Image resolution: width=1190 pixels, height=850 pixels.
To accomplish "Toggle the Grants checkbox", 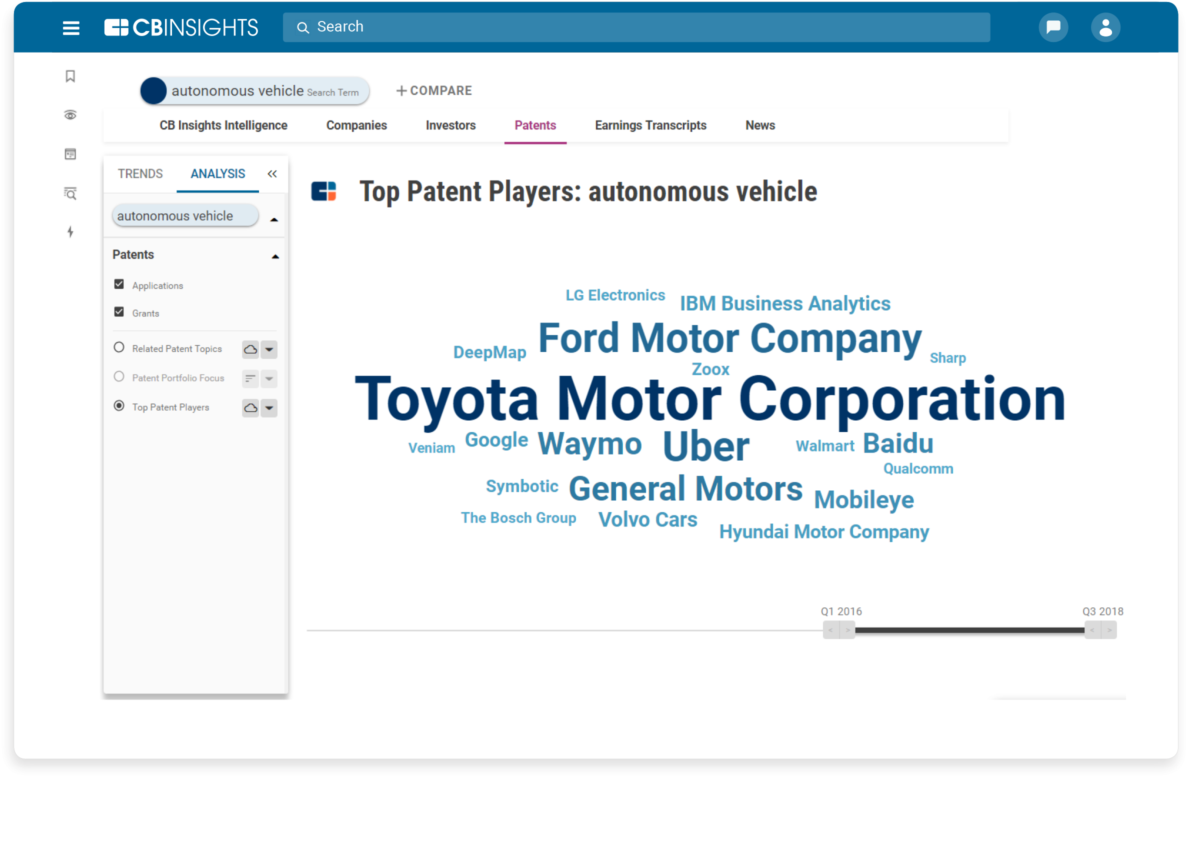I will pos(119,312).
